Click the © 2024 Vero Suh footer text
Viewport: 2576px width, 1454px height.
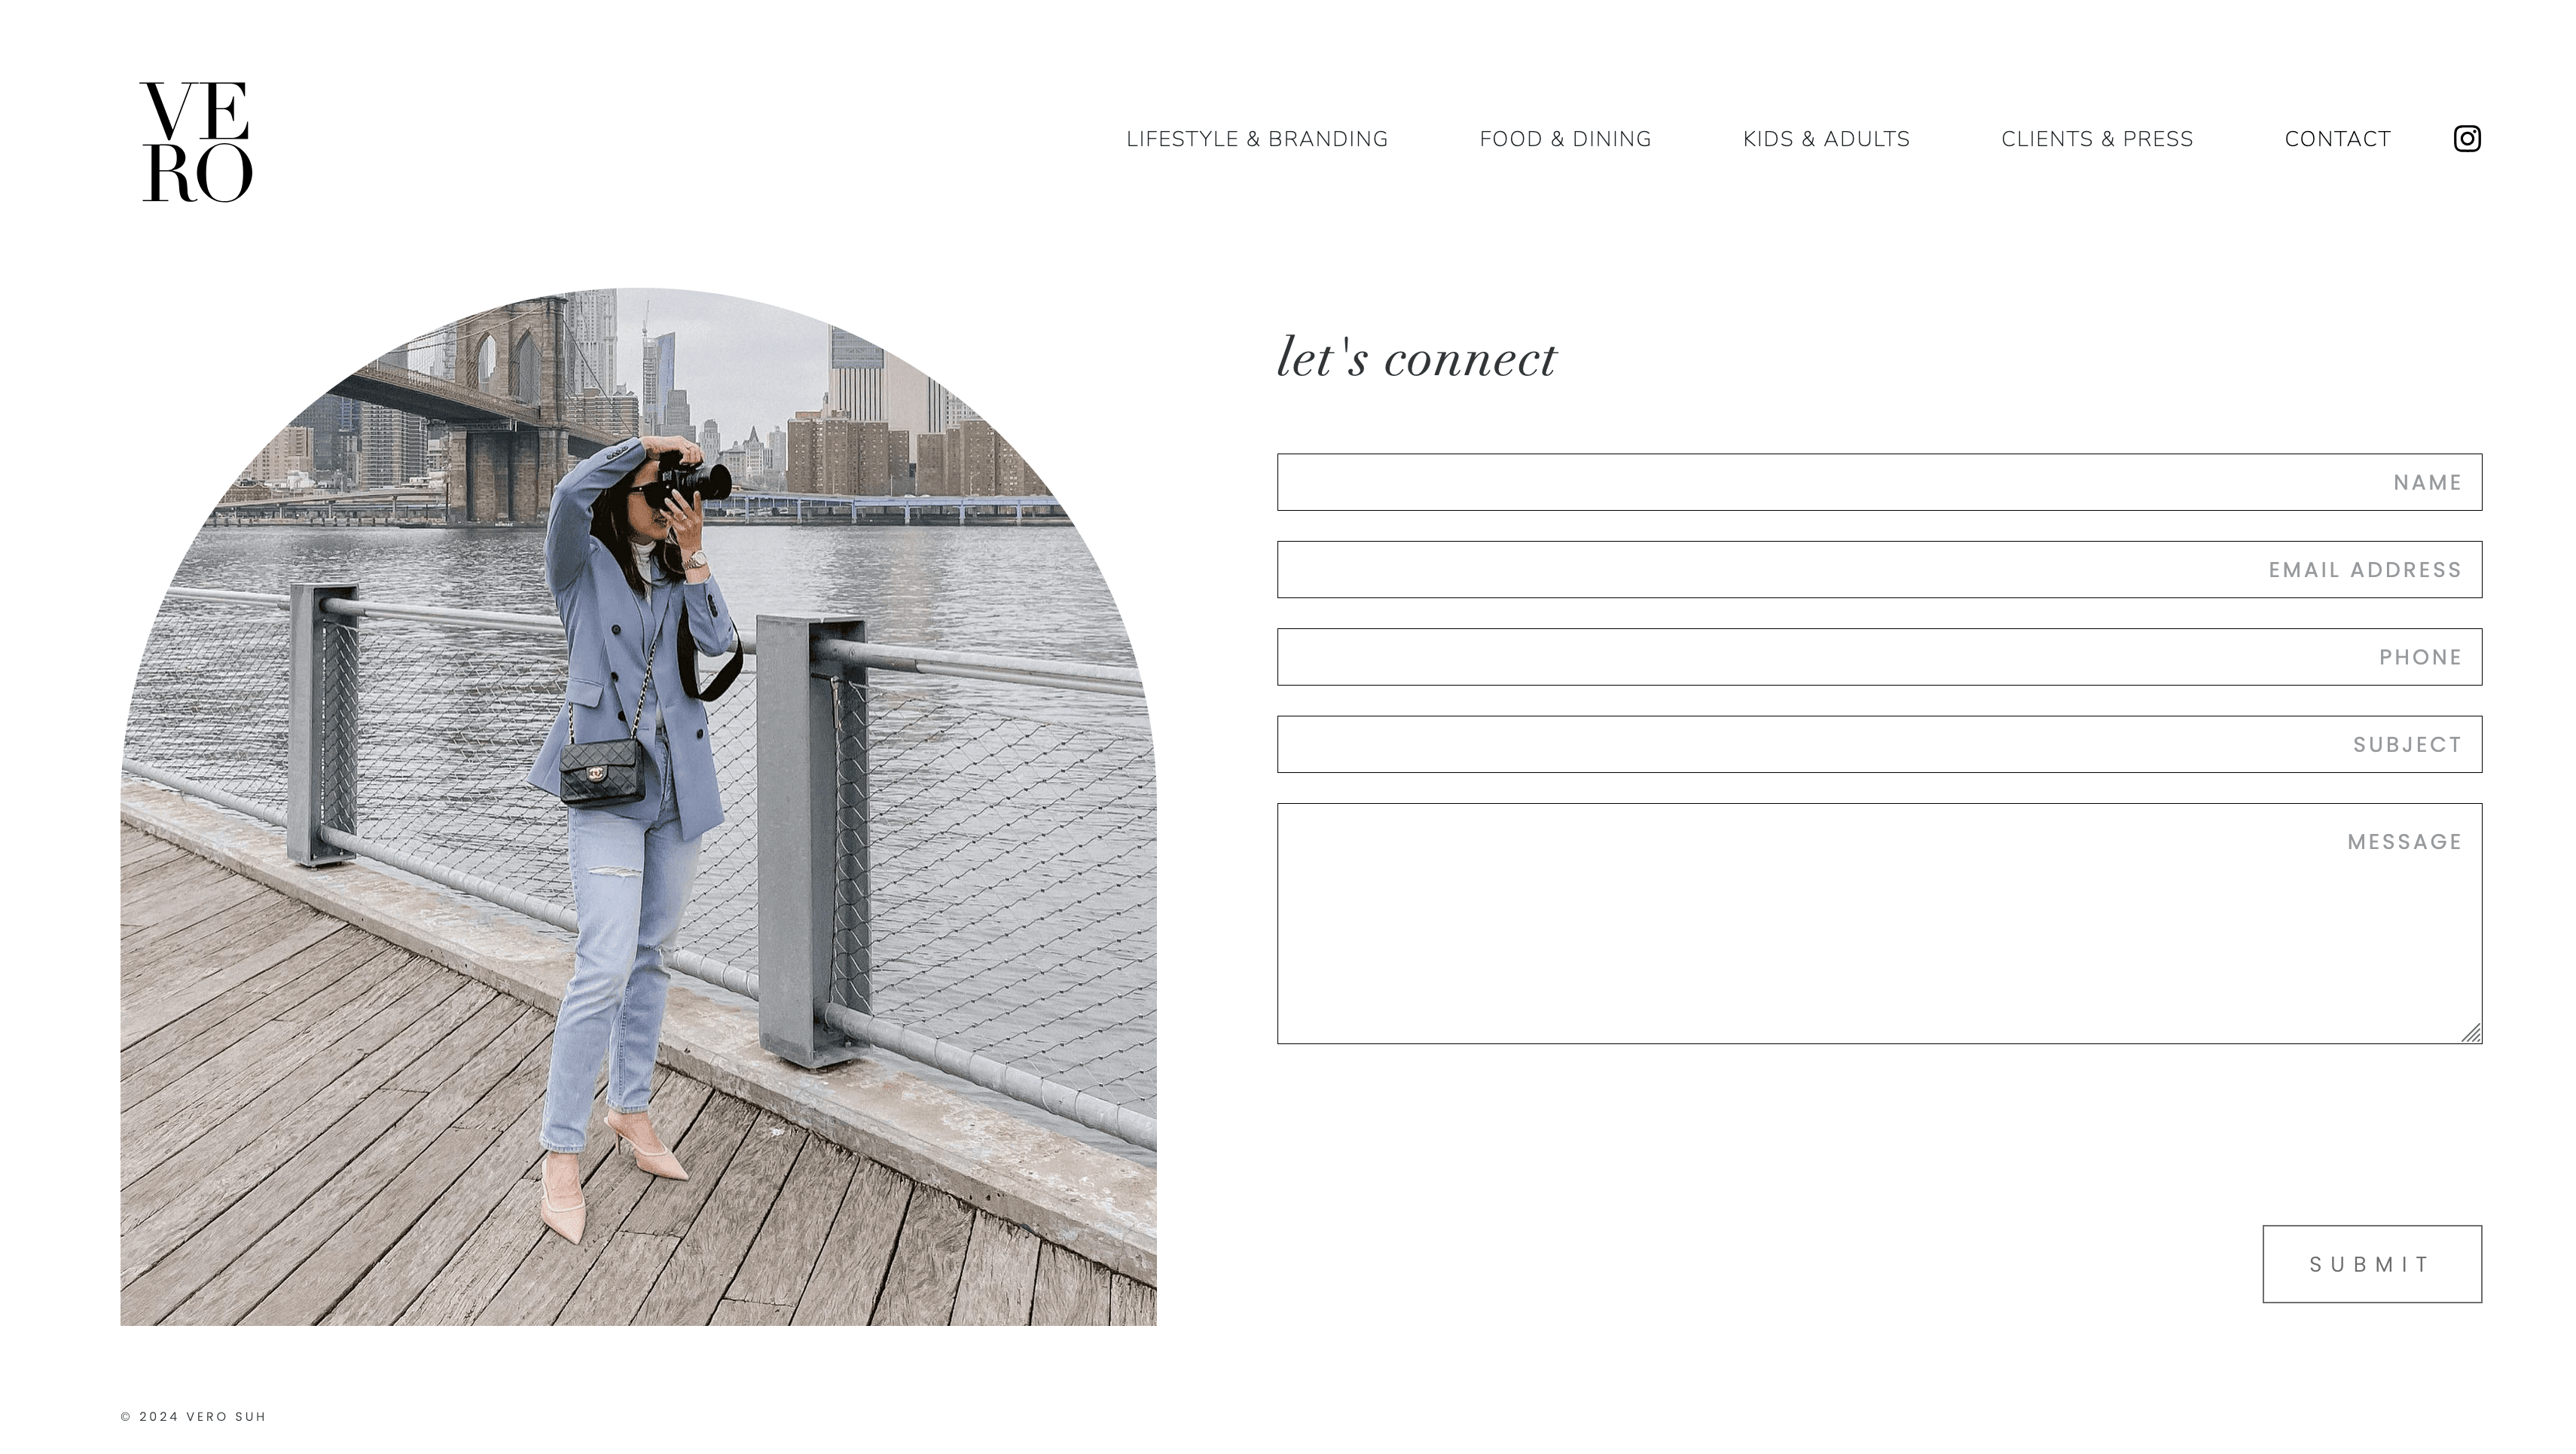(193, 1417)
